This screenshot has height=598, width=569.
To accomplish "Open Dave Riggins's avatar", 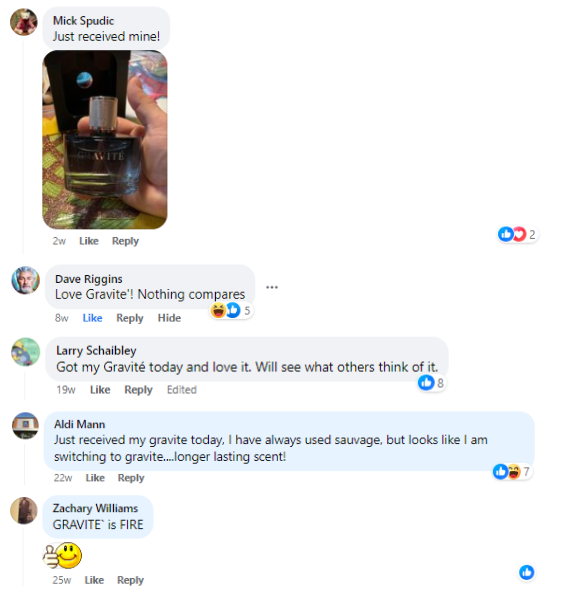I will [x=26, y=280].
